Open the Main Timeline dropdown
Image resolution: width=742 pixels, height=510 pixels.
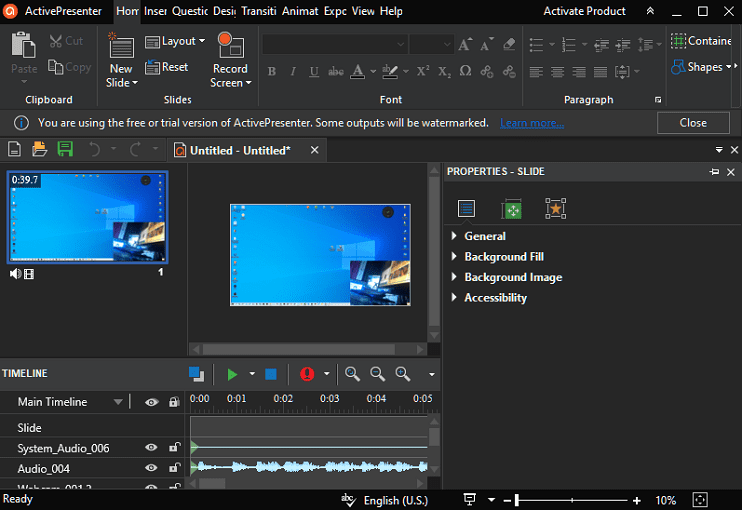pyautogui.click(x=118, y=402)
